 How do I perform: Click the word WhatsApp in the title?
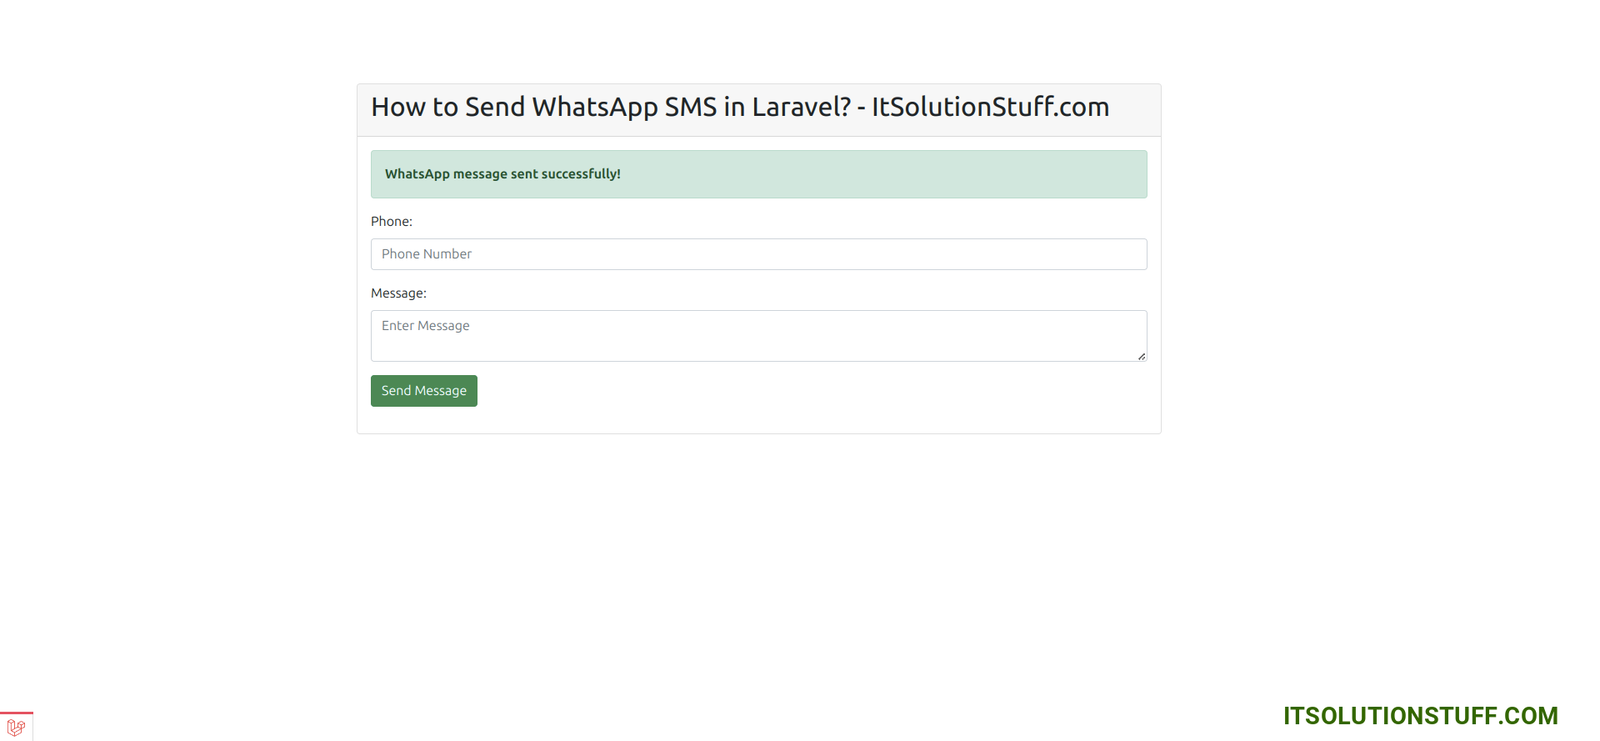click(594, 107)
